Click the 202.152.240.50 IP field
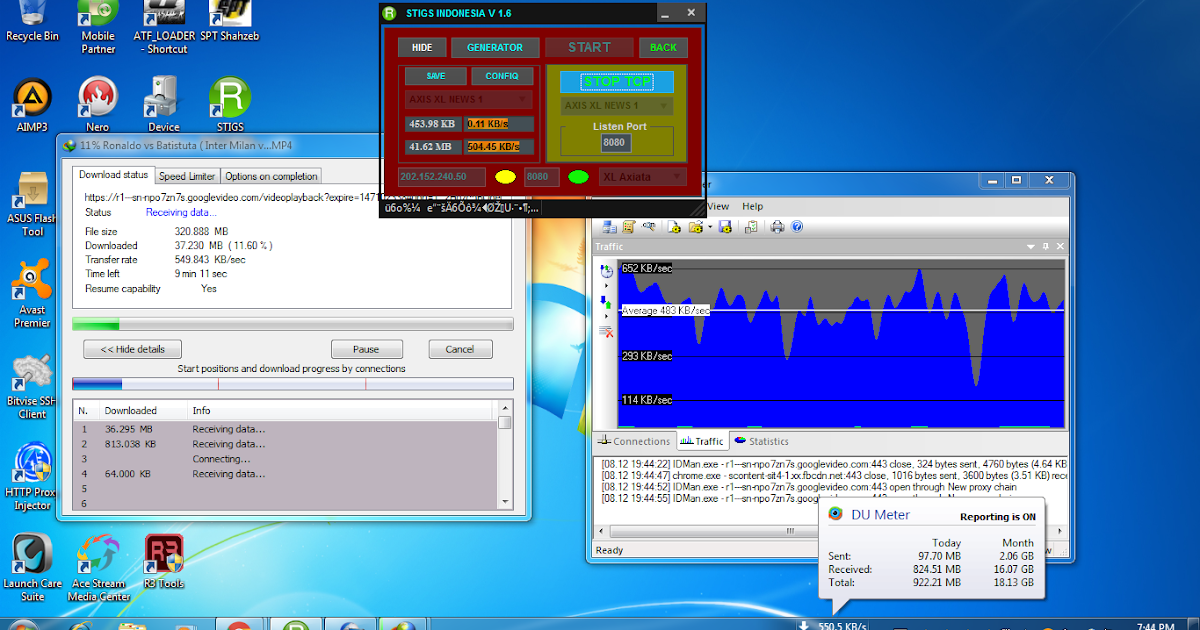Screen dimensions: 1200x630 coord(442,177)
